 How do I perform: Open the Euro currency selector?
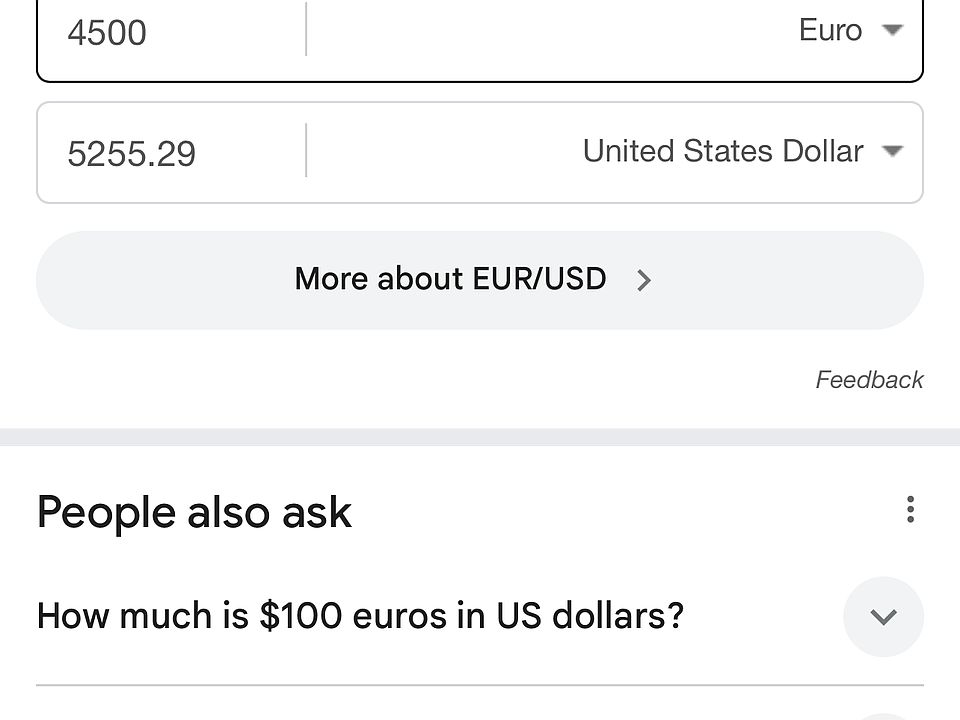830,30
